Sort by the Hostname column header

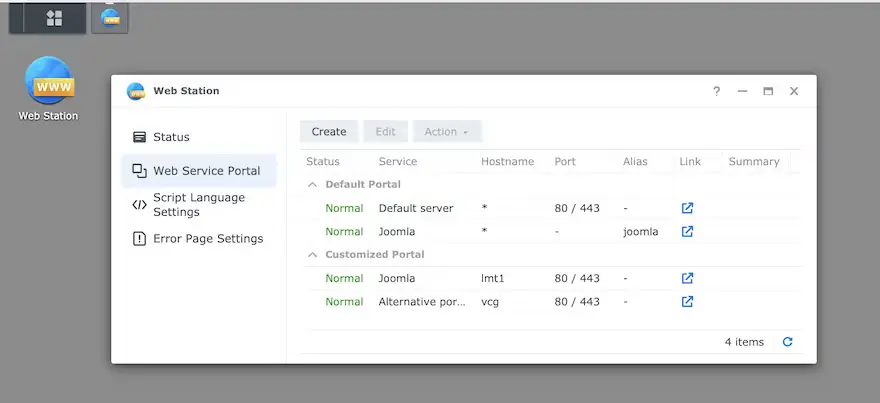507,161
